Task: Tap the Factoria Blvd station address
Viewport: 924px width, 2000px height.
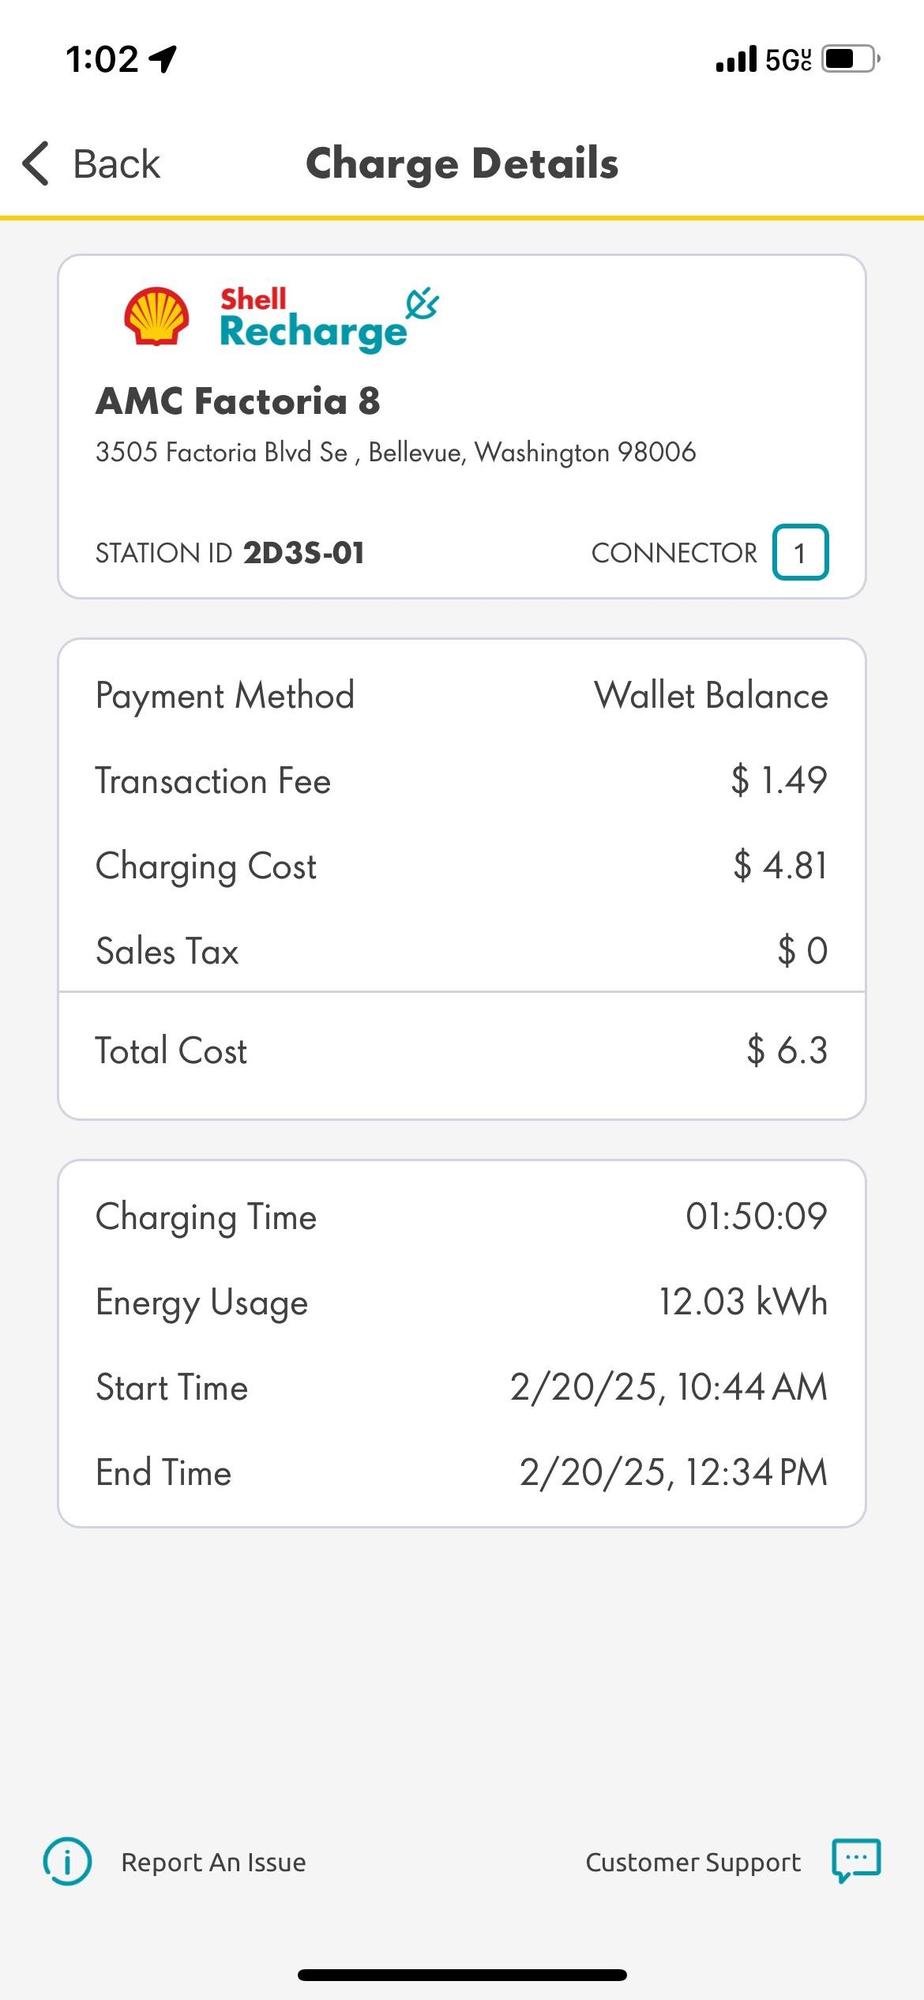Action: [x=395, y=452]
